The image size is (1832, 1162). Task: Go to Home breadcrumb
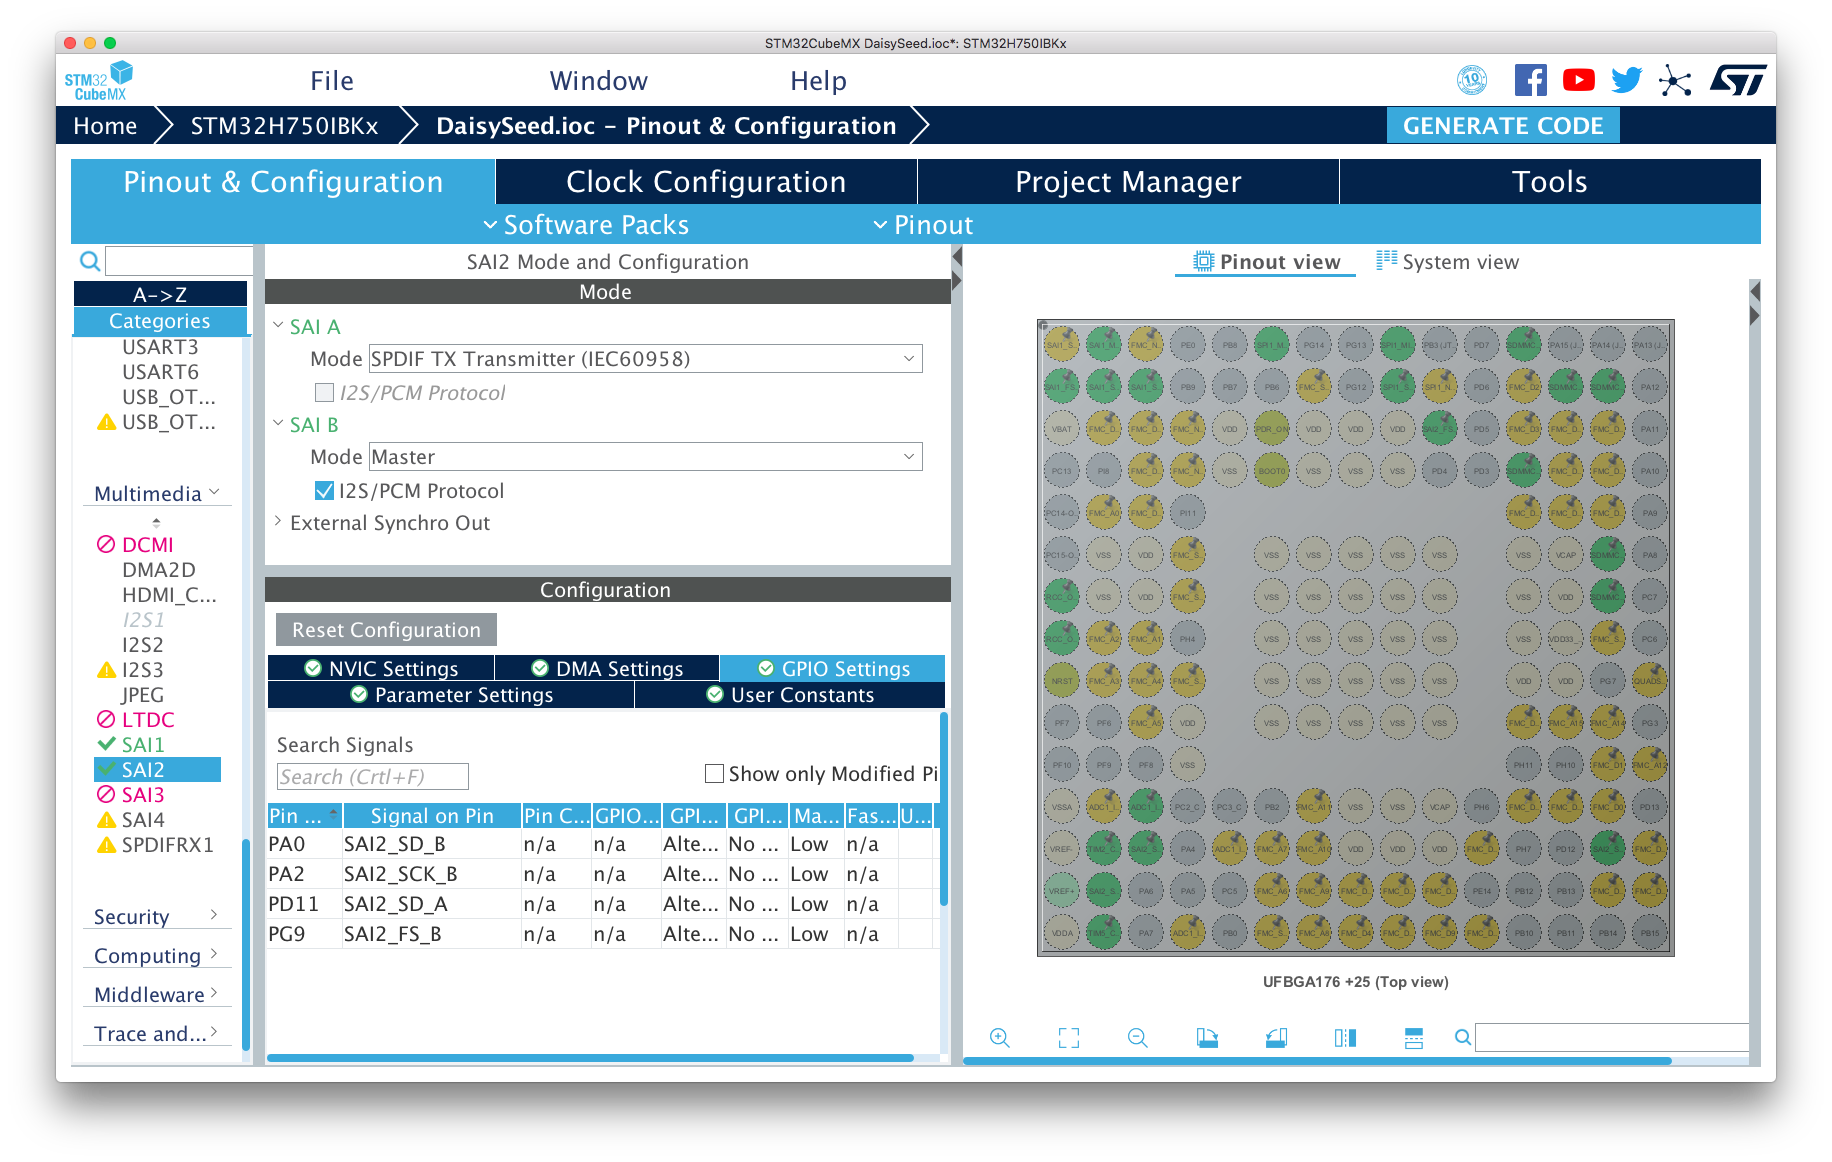pyautogui.click(x=105, y=126)
